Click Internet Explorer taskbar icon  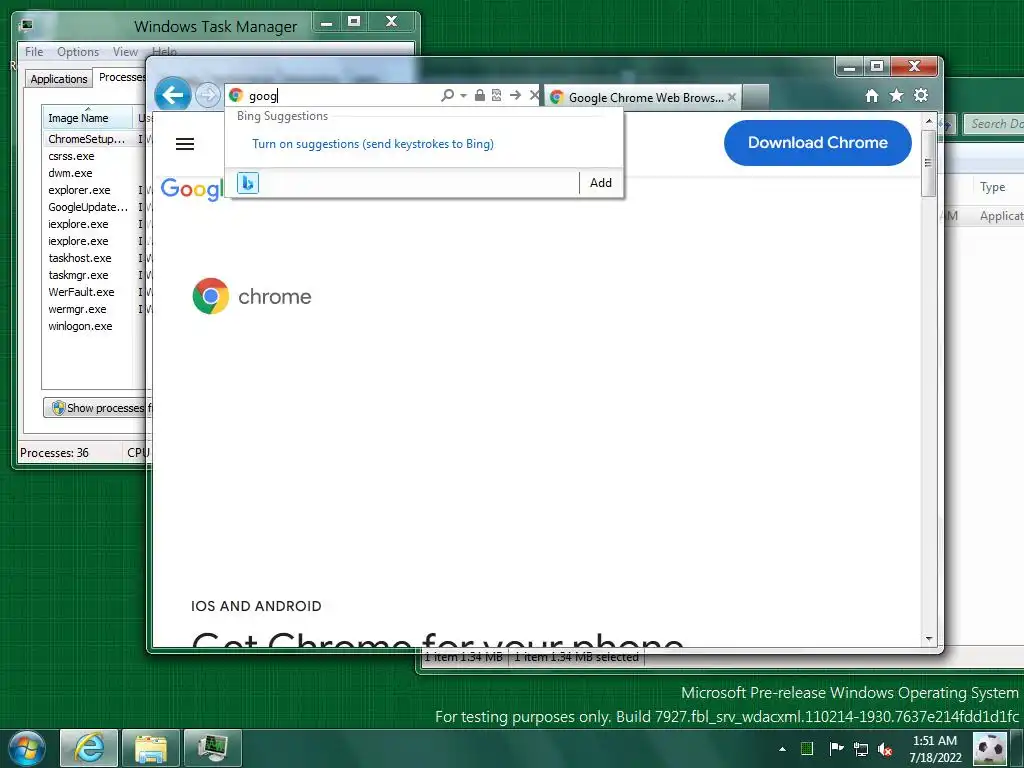point(89,748)
